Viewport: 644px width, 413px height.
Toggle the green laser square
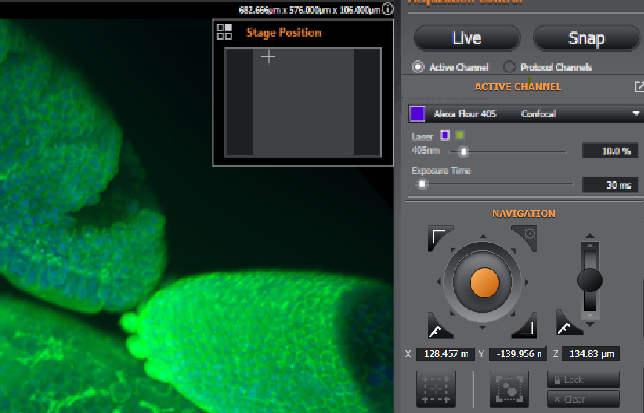[x=459, y=135]
